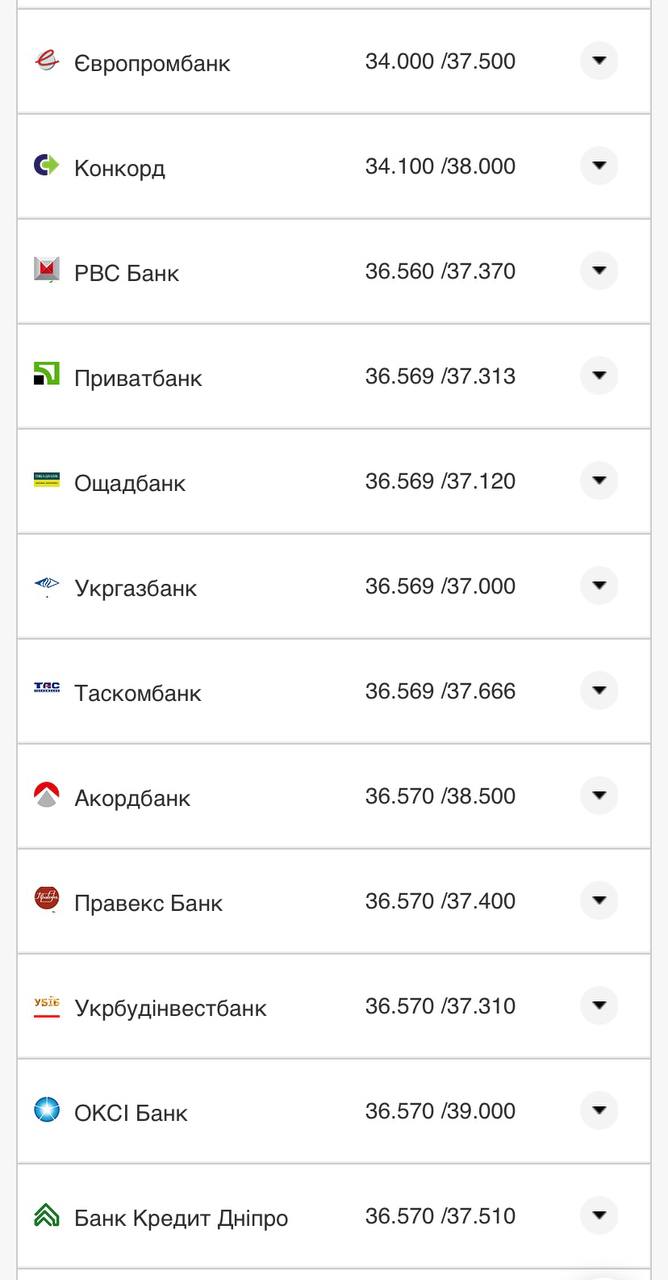Screen dimensions: 668x1280
Task: Click the Банк Кредит Дніпро logo icon
Action: coord(47,1216)
